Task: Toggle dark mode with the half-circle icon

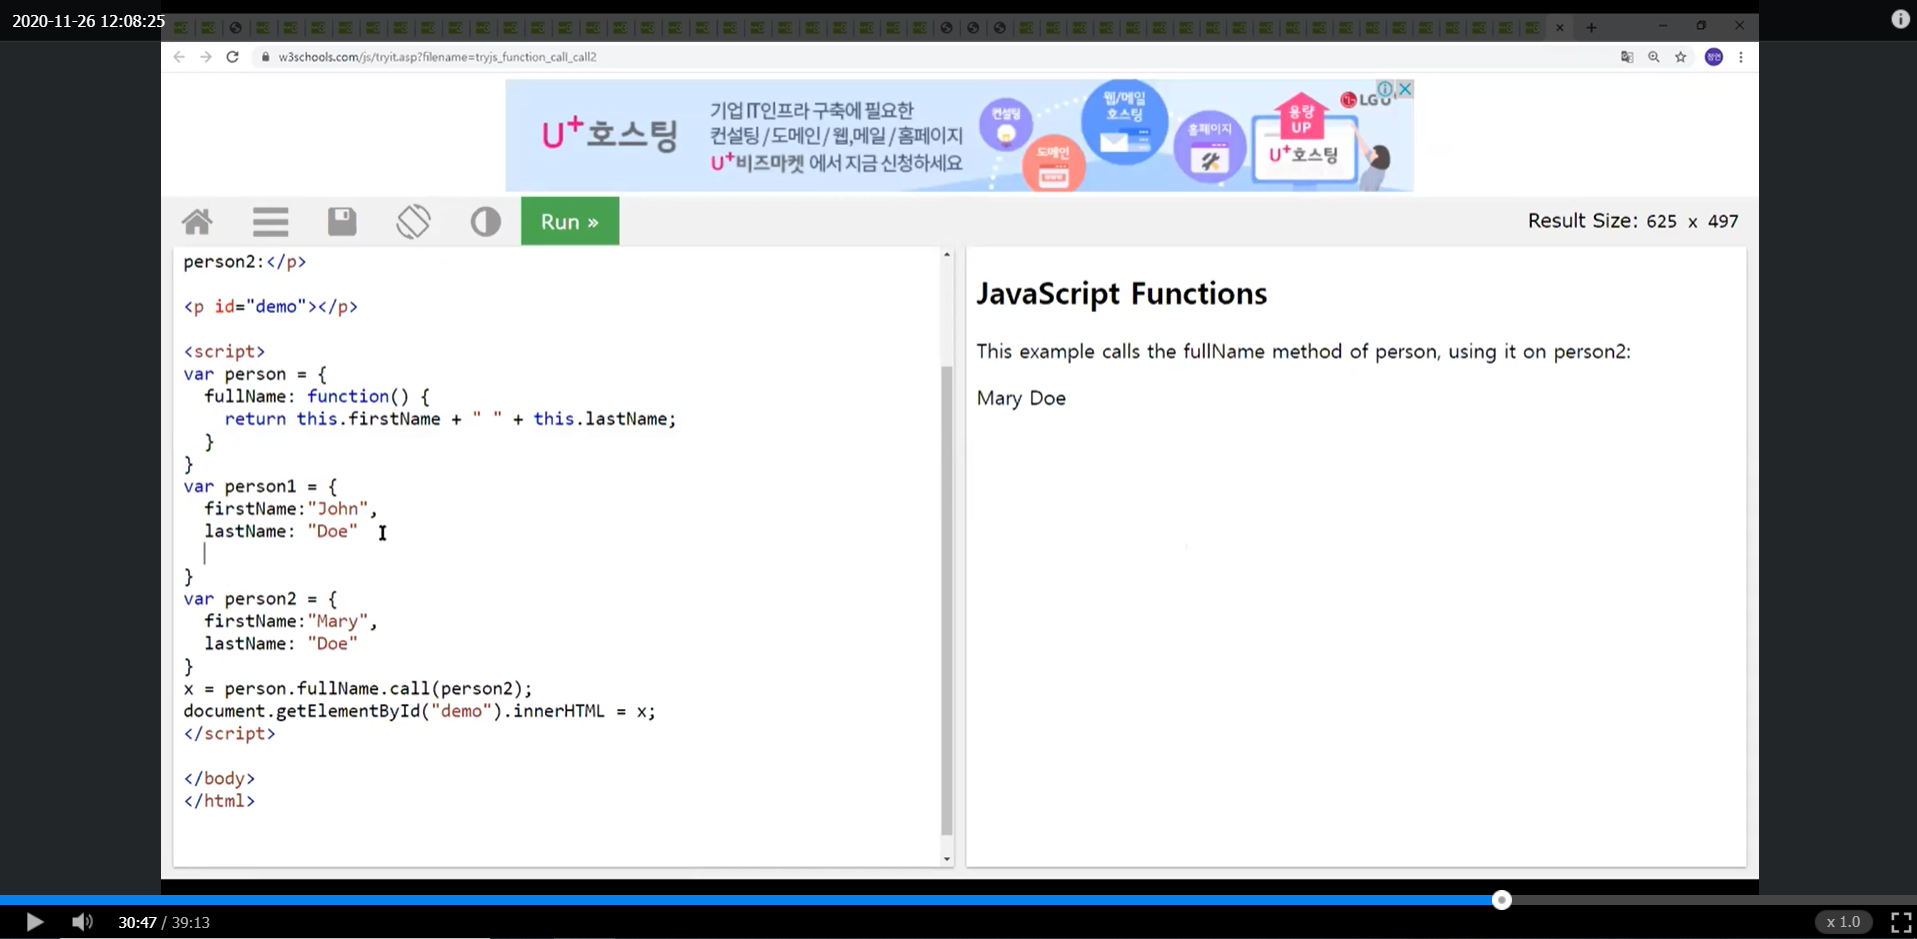Action: [x=485, y=221]
